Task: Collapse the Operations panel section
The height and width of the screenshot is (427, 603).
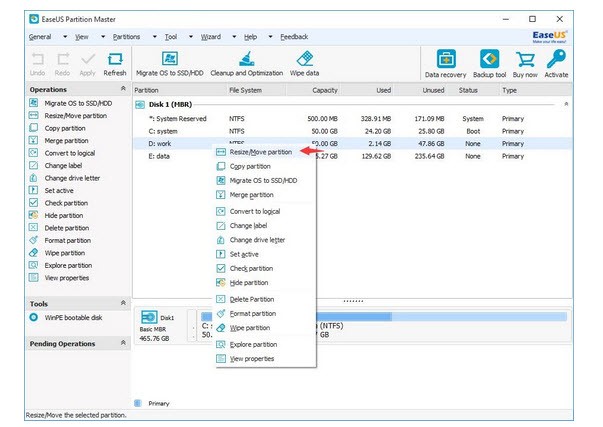Action: click(x=123, y=89)
